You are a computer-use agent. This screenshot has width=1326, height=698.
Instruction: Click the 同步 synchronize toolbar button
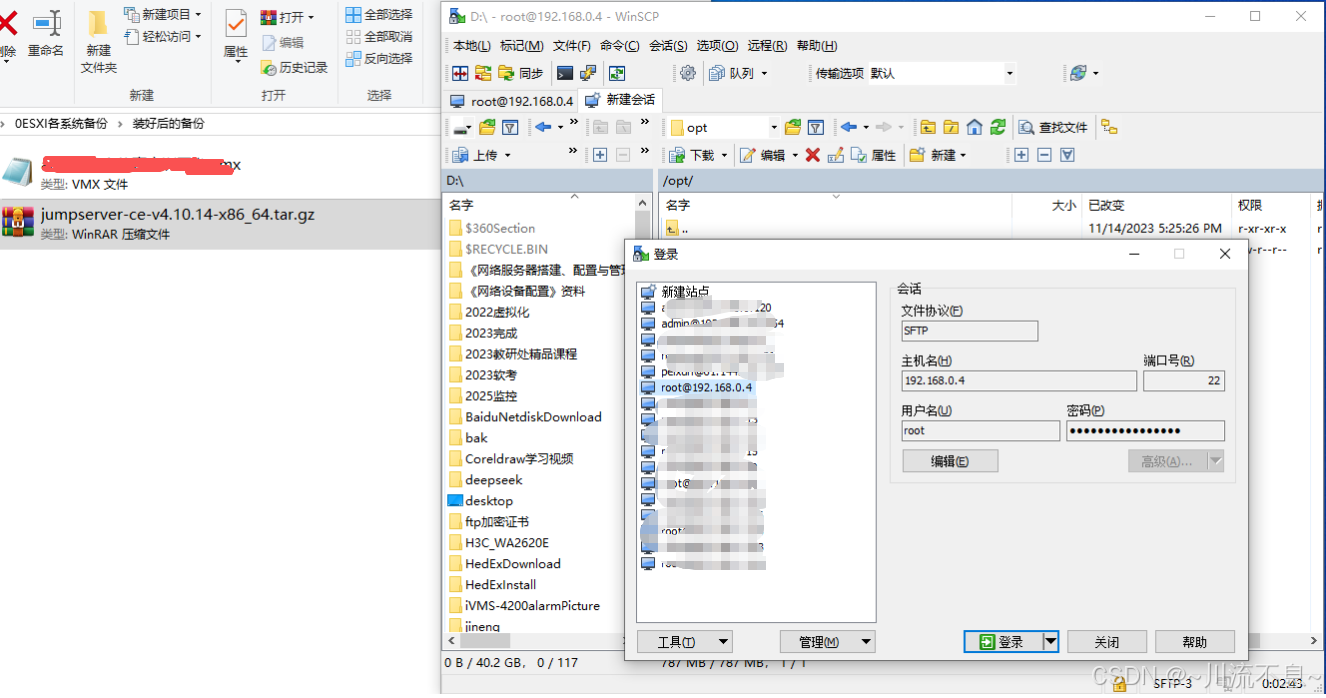(x=521, y=73)
